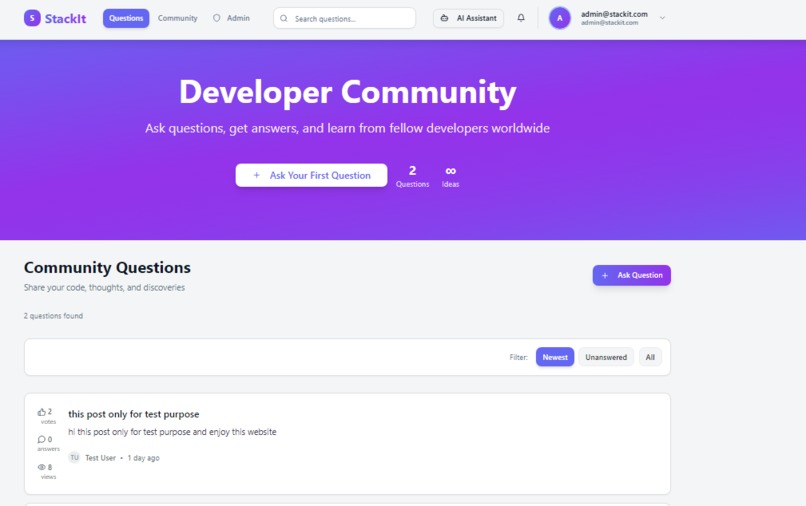
Task: Click the Test User author name
Action: (100, 458)
